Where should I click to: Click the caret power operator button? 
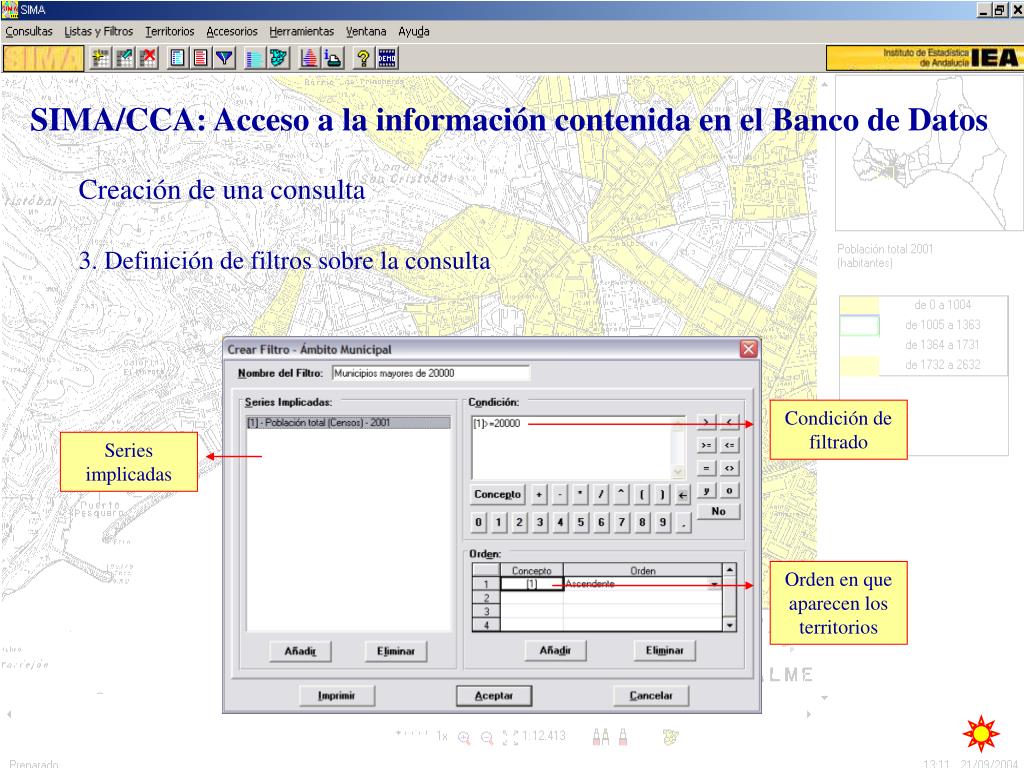[621, 495]
